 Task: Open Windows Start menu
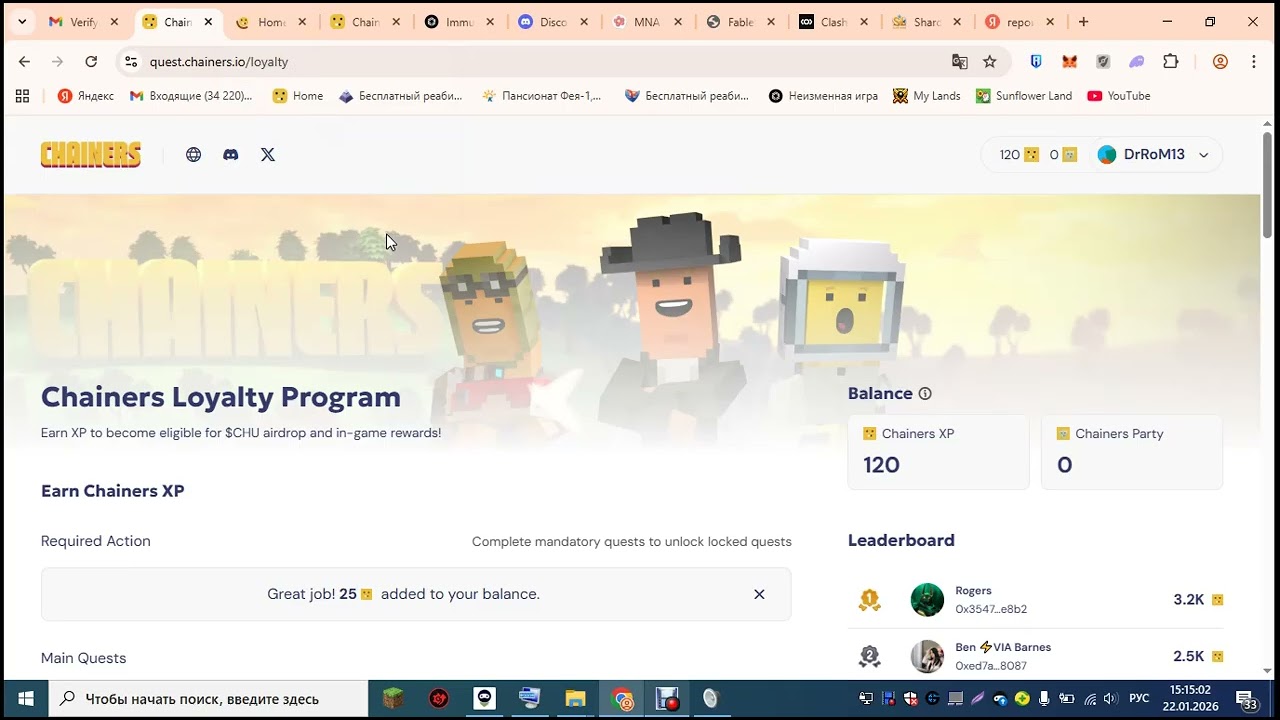coord(25,699)
